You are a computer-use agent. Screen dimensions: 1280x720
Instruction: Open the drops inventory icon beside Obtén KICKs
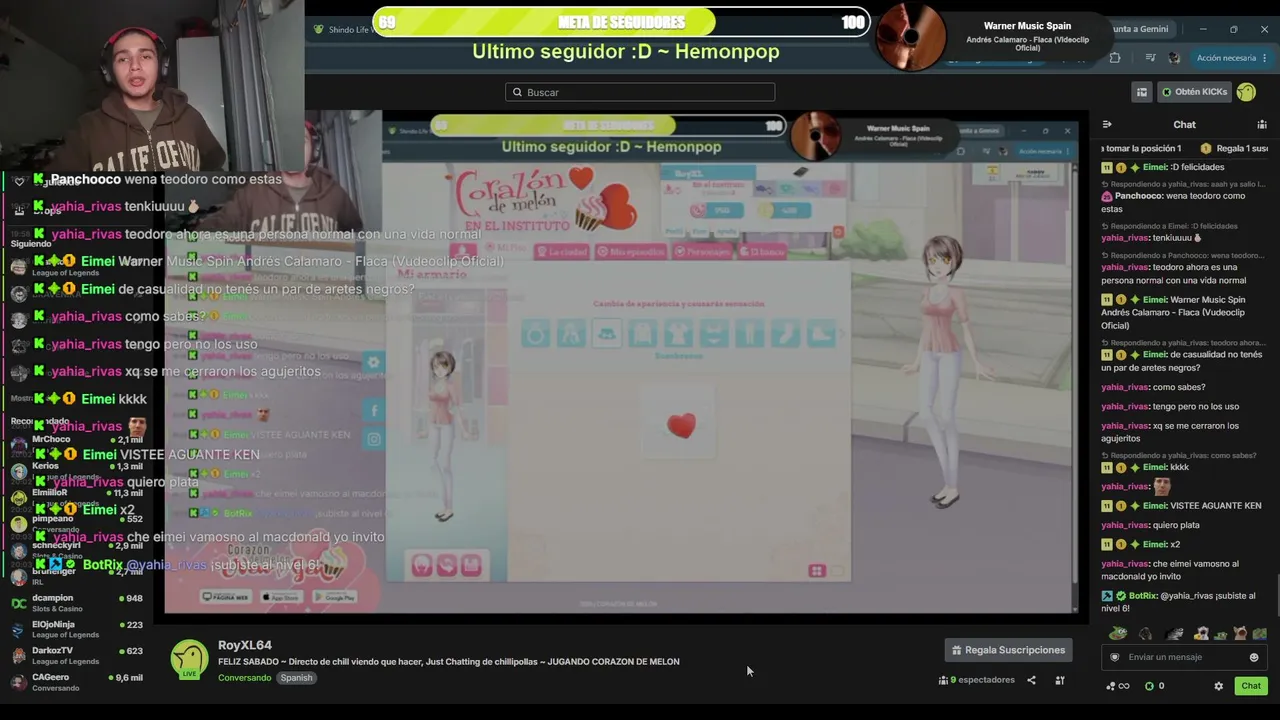(1141, 92)
